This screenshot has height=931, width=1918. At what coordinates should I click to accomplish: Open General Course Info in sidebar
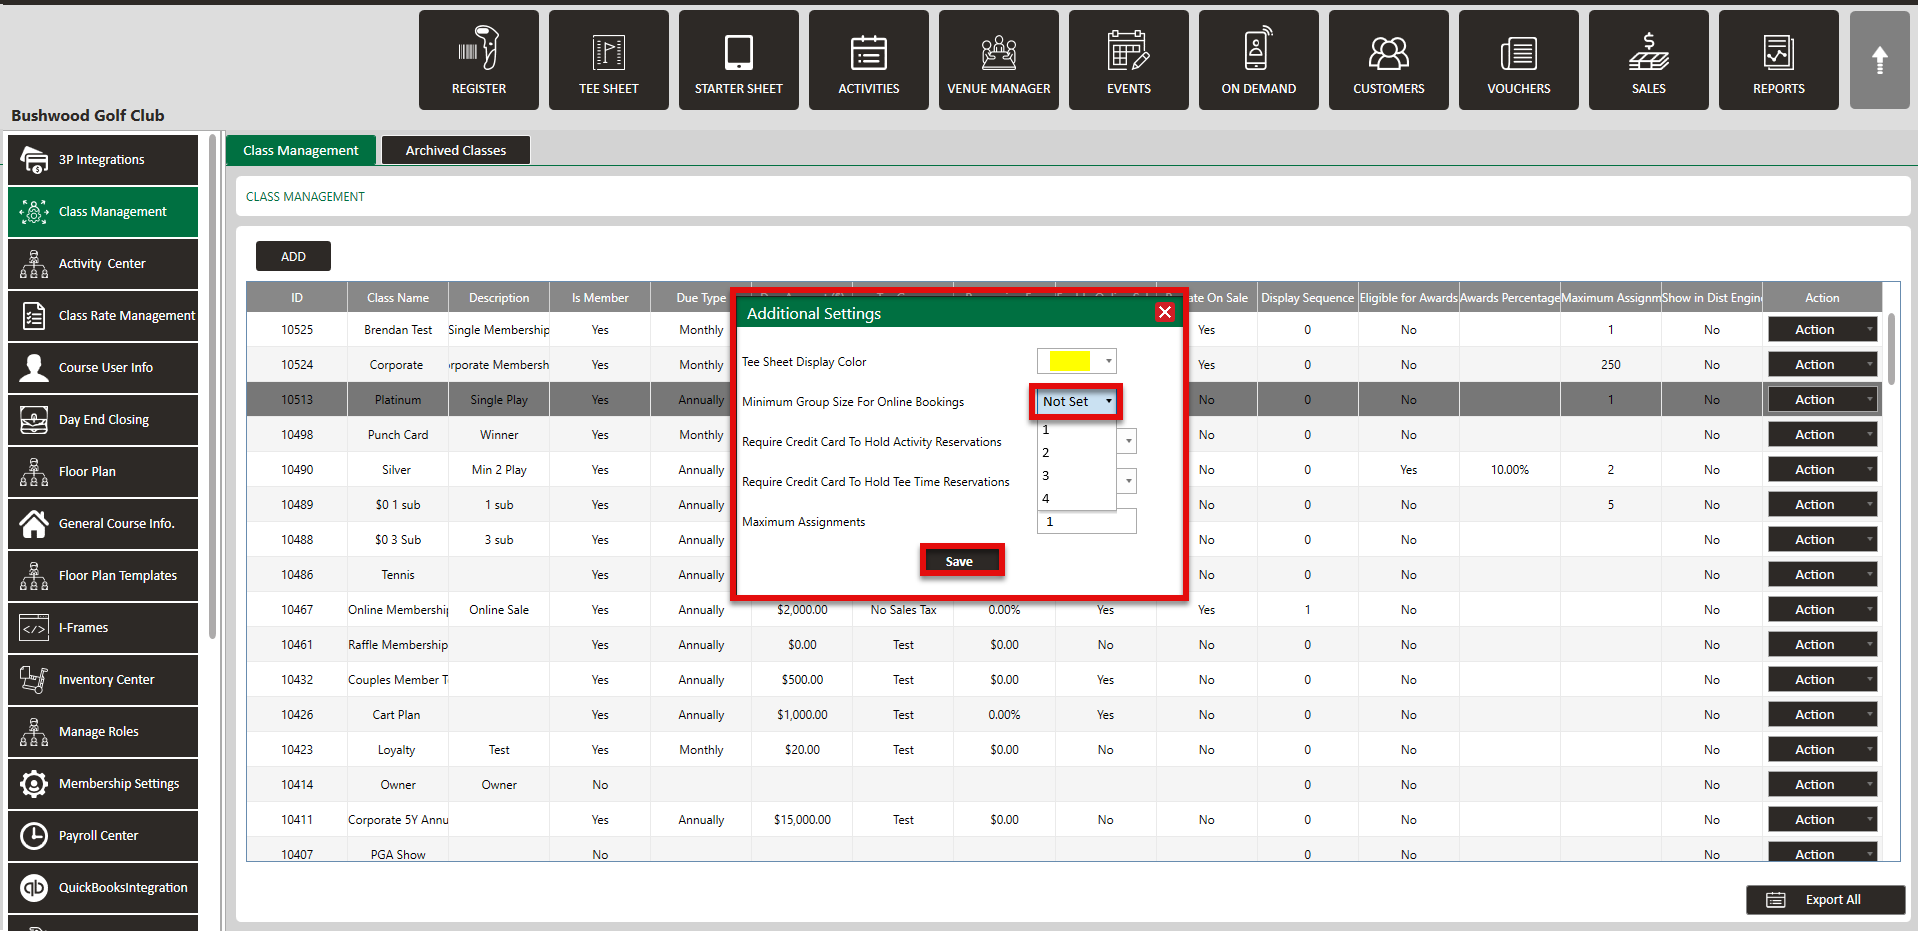[103, 524]
